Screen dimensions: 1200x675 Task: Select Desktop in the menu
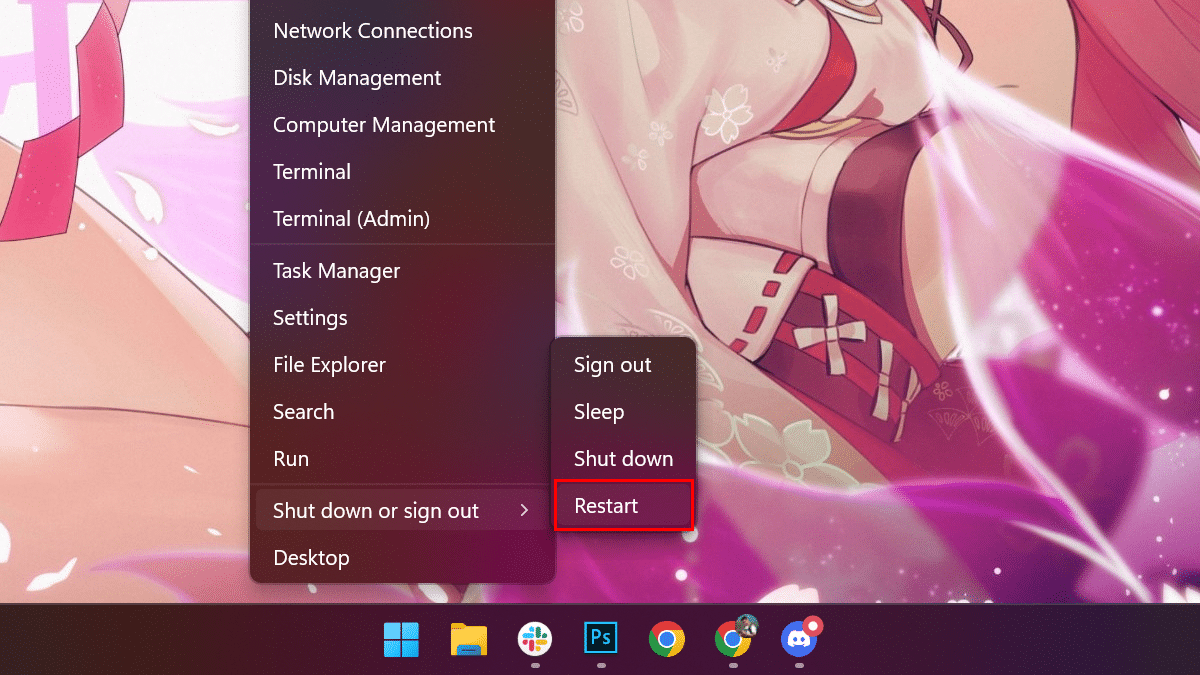(402, 558)
